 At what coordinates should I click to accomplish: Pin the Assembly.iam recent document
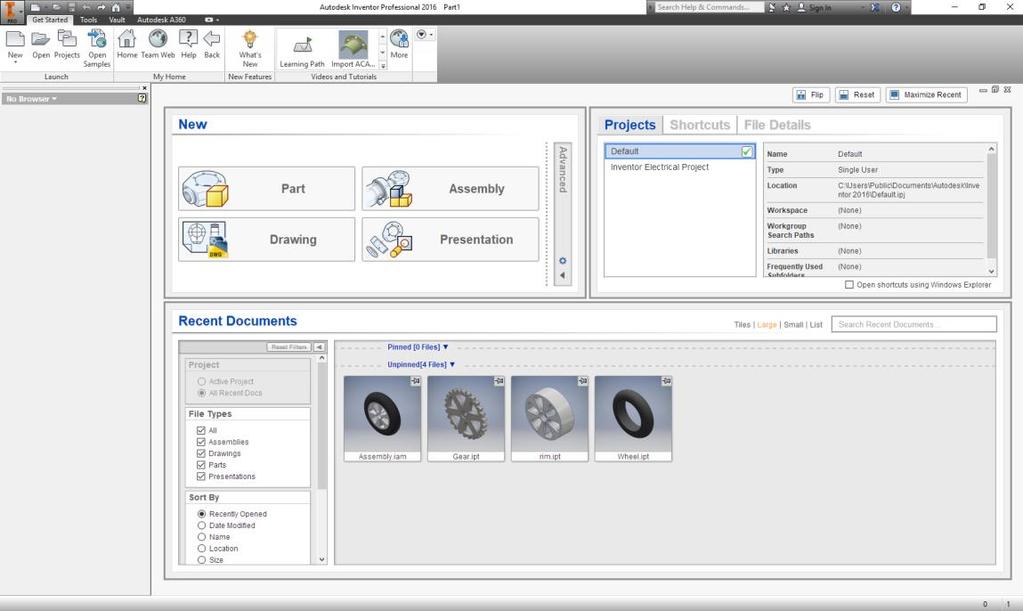tap(415, 381)
